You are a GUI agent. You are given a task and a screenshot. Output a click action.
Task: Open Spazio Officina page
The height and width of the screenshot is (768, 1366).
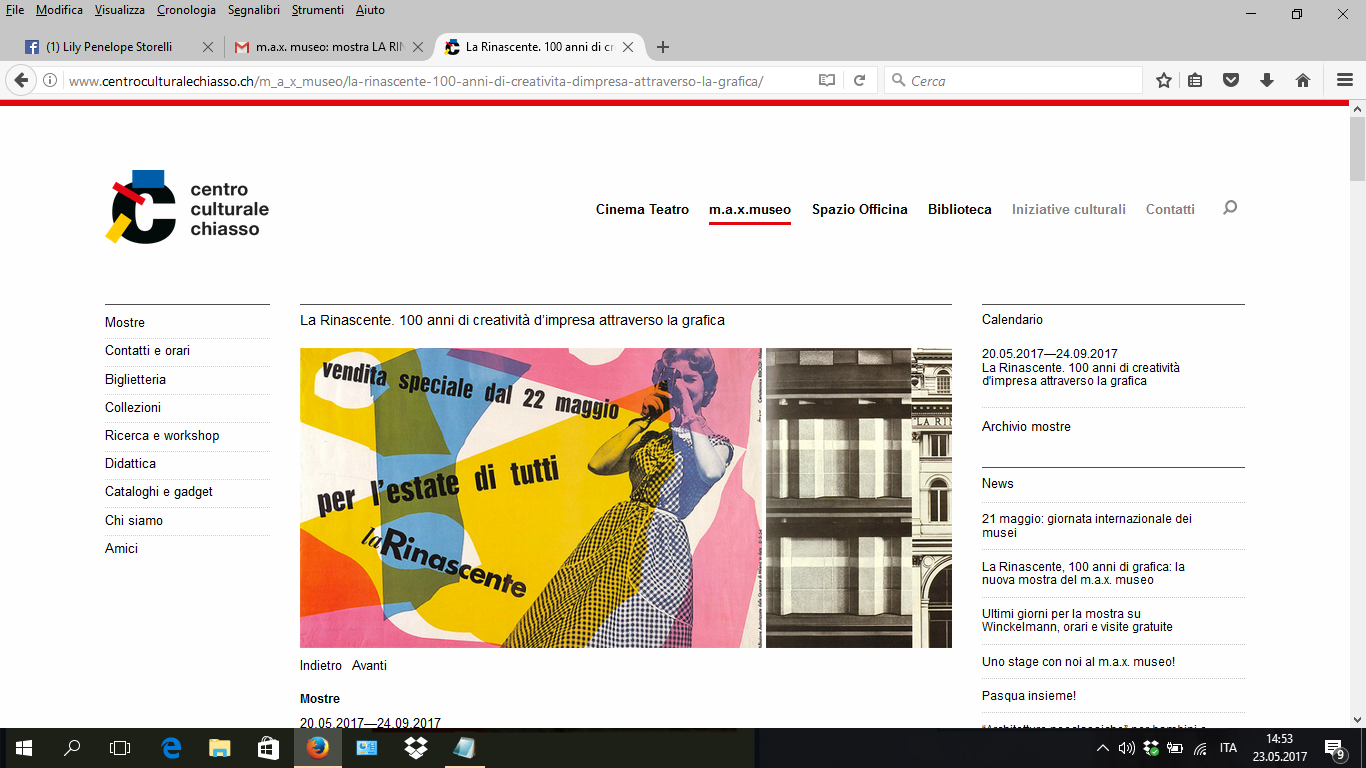tap(860, 209)
